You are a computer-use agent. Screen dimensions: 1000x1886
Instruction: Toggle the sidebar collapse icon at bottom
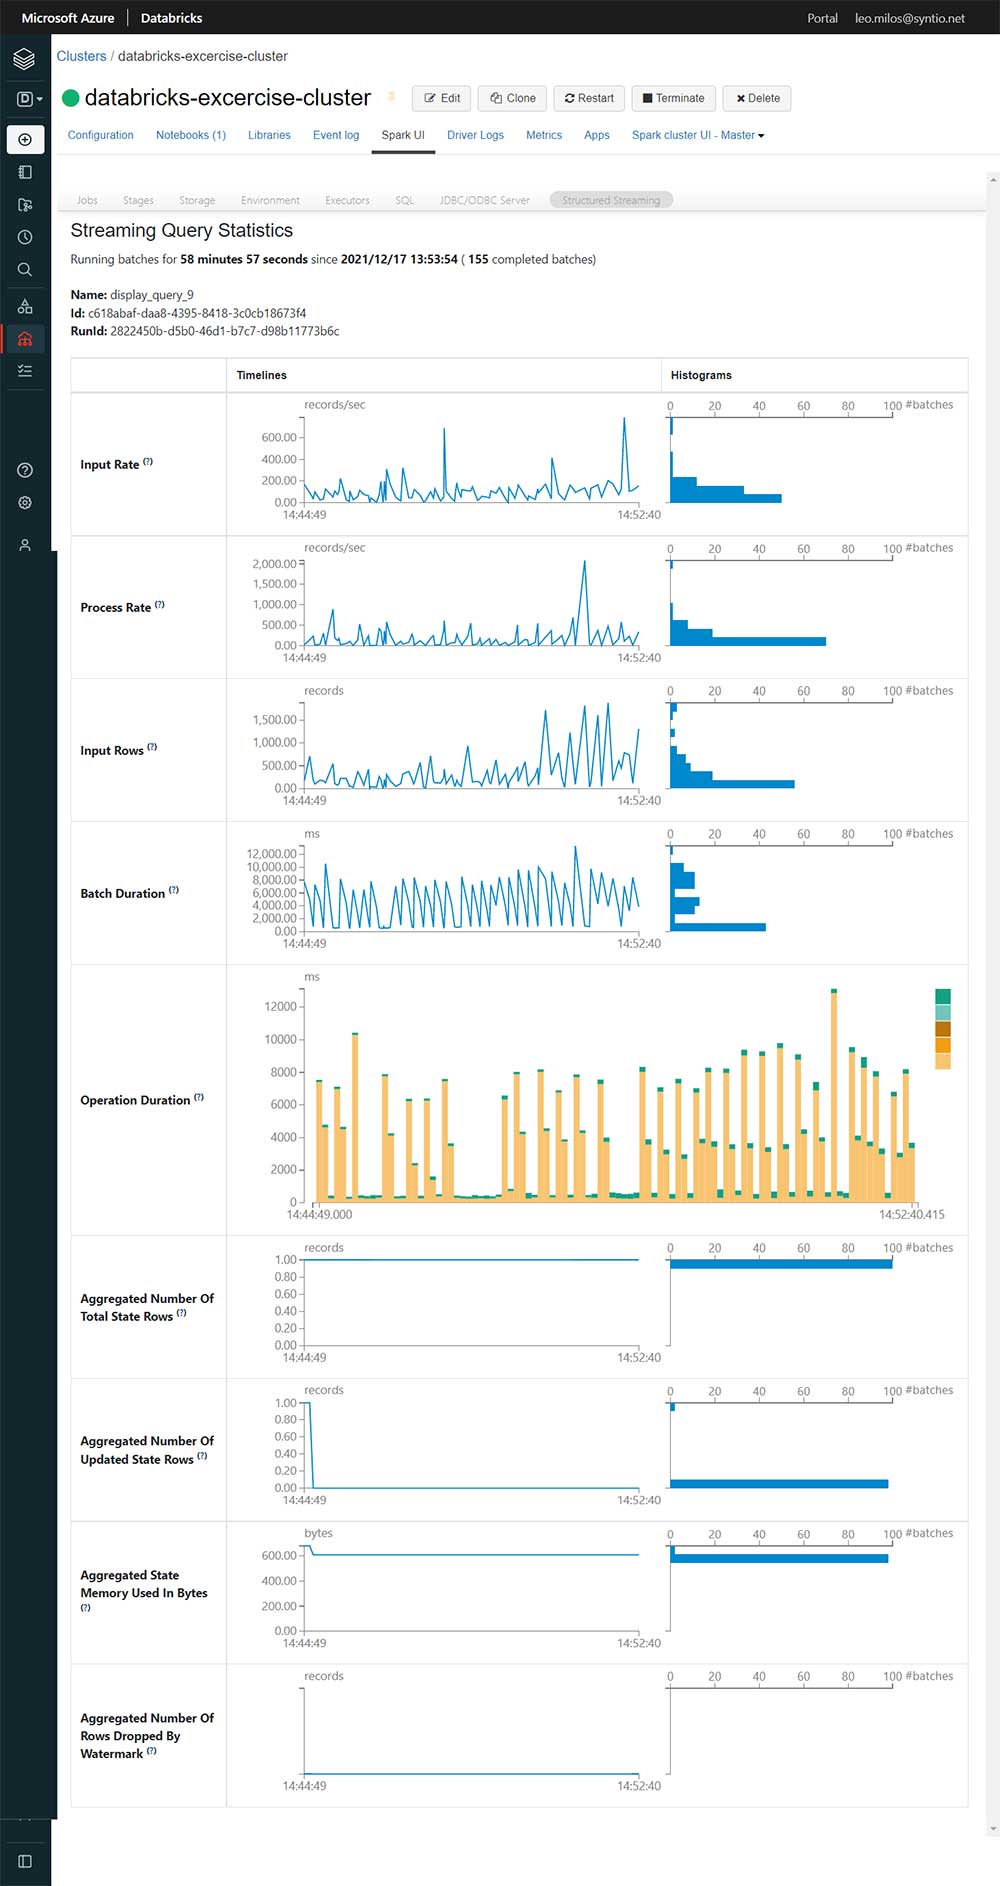(25, 1861)
